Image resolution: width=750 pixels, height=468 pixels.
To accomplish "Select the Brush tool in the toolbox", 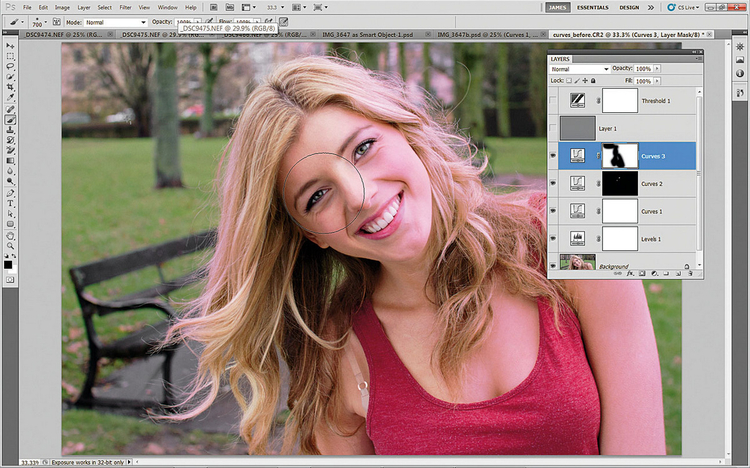I will [x=10, y=120].
